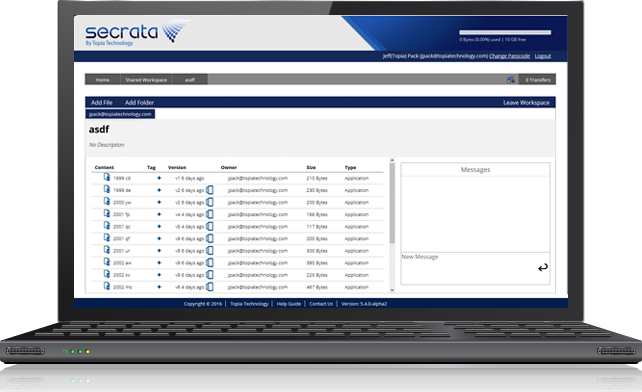Open version history icon for 2001 ur
Image resolution: width=642 pixels, height=392 pixels.
210,250
